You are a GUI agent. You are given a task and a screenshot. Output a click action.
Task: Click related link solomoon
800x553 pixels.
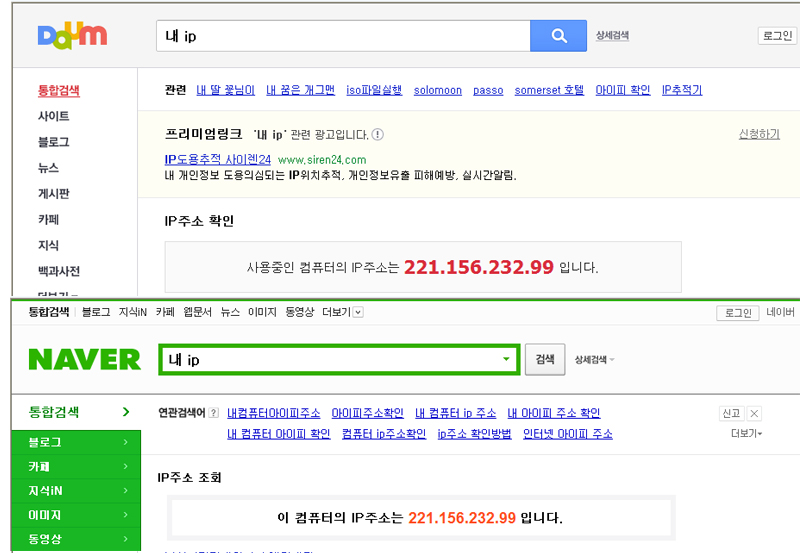click(x=438, y=90)
